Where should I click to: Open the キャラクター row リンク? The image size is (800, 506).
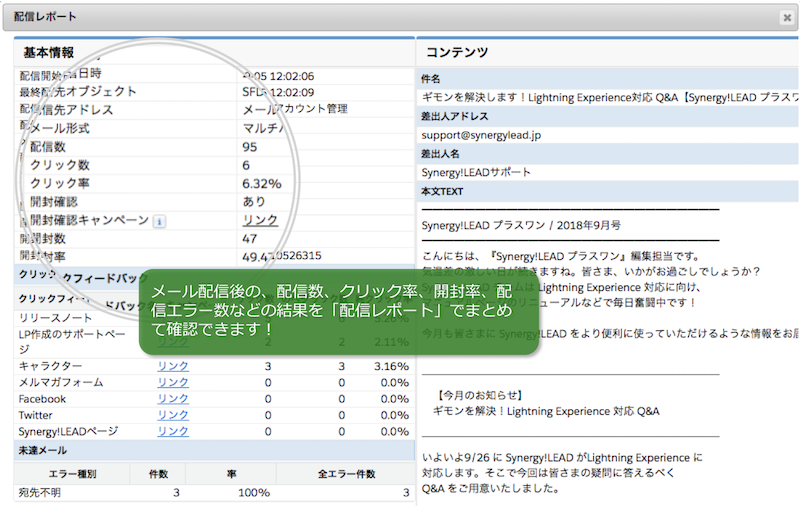tap(173, 366)
